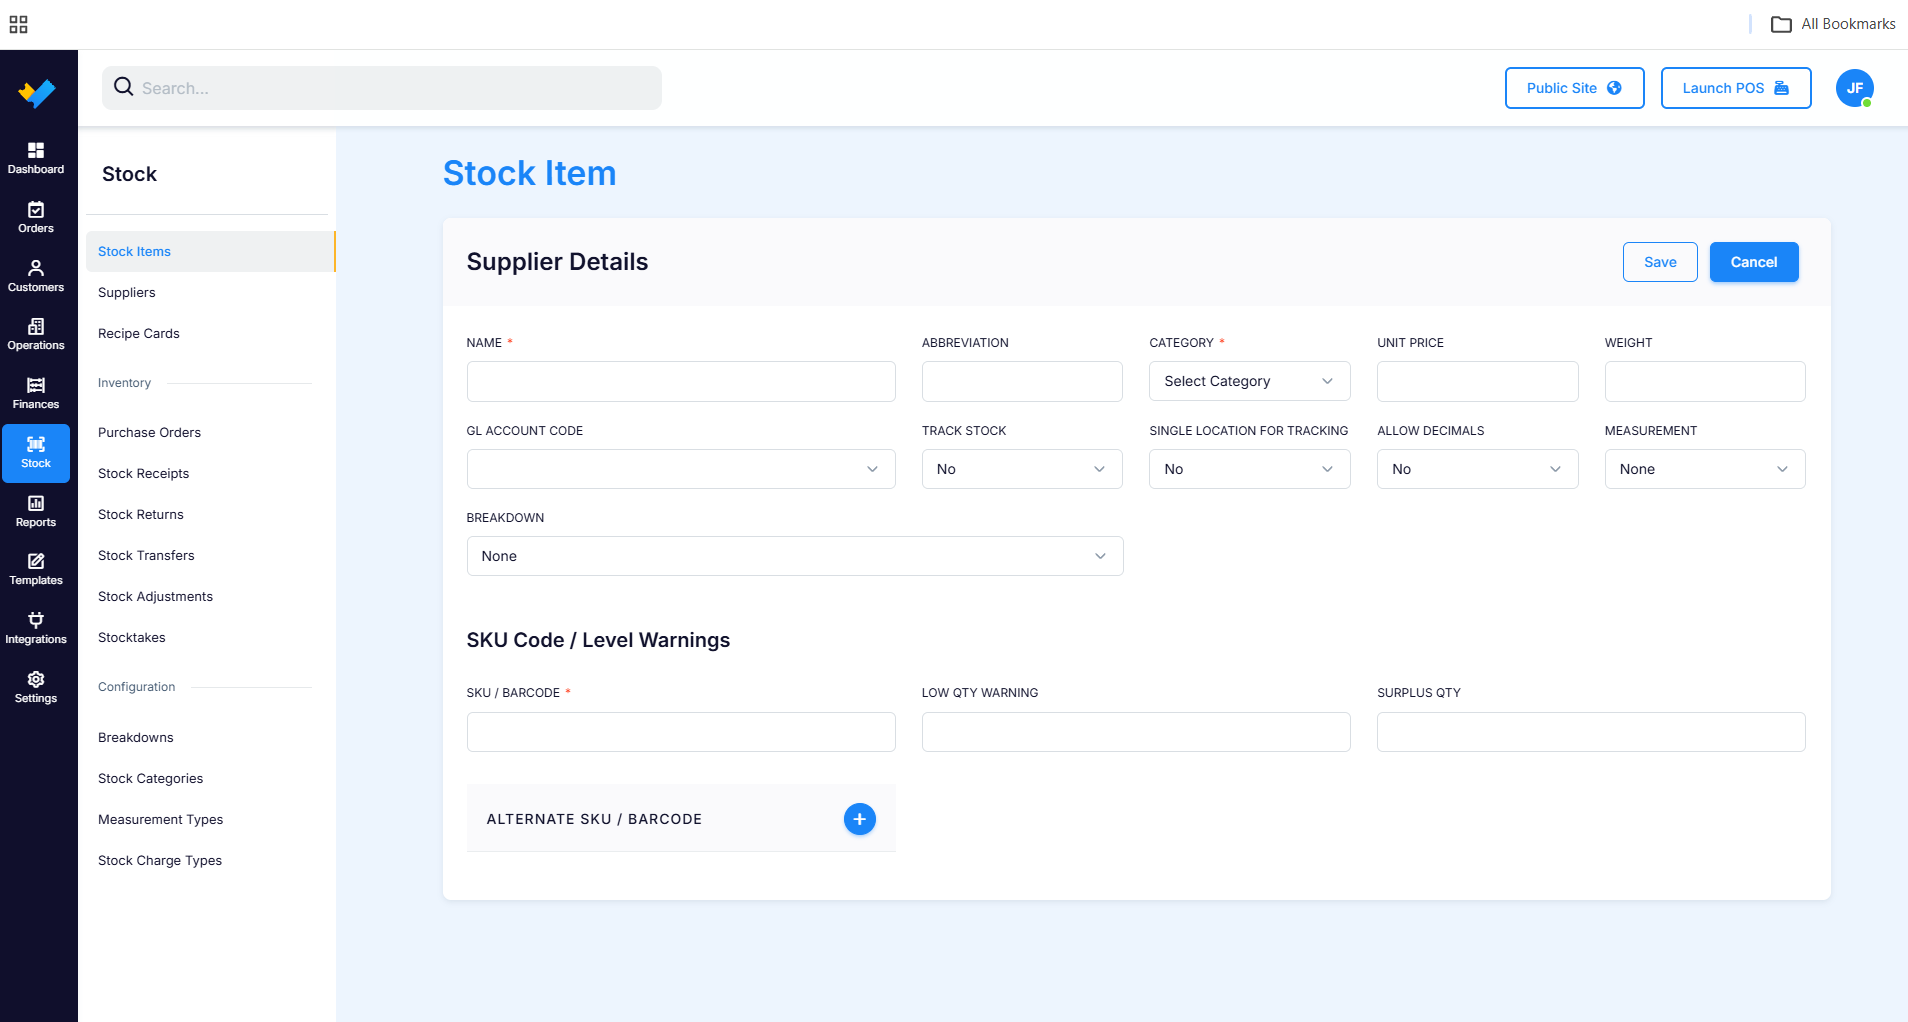Select Stock Items in the side menu

[210, 251]
